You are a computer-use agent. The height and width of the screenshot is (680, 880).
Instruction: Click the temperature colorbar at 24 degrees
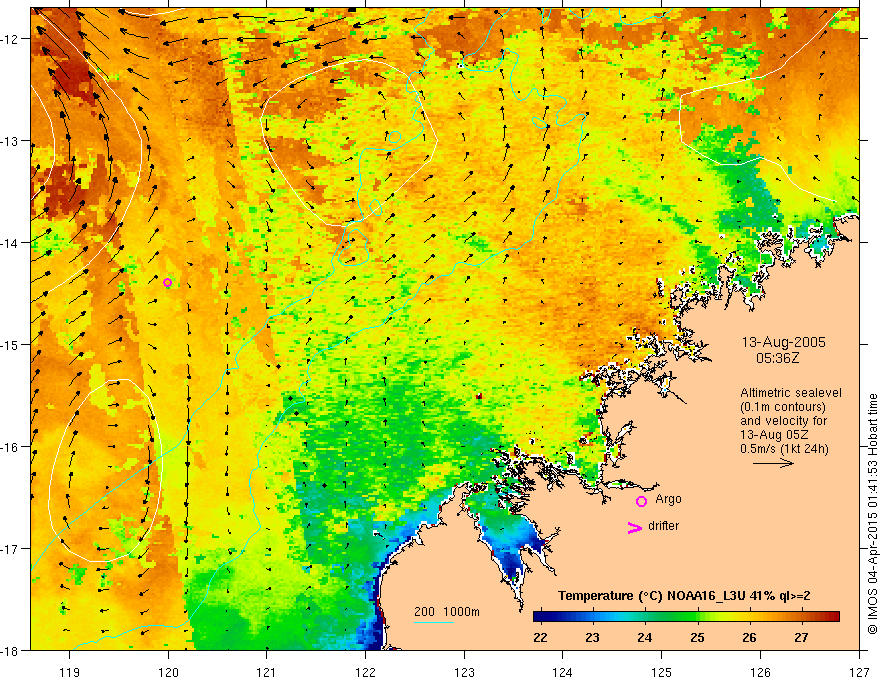tap(645, 617)
